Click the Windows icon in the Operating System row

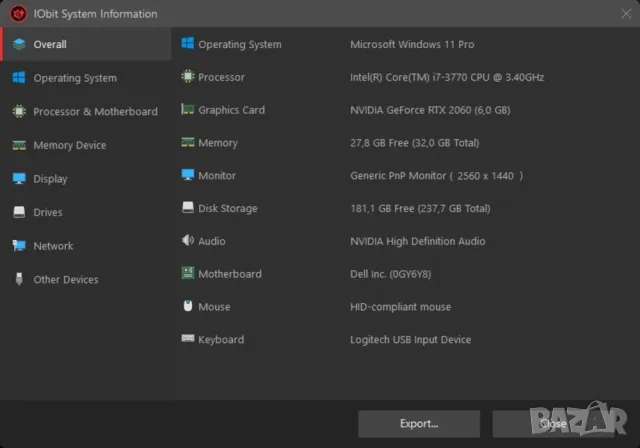[187, 43]
